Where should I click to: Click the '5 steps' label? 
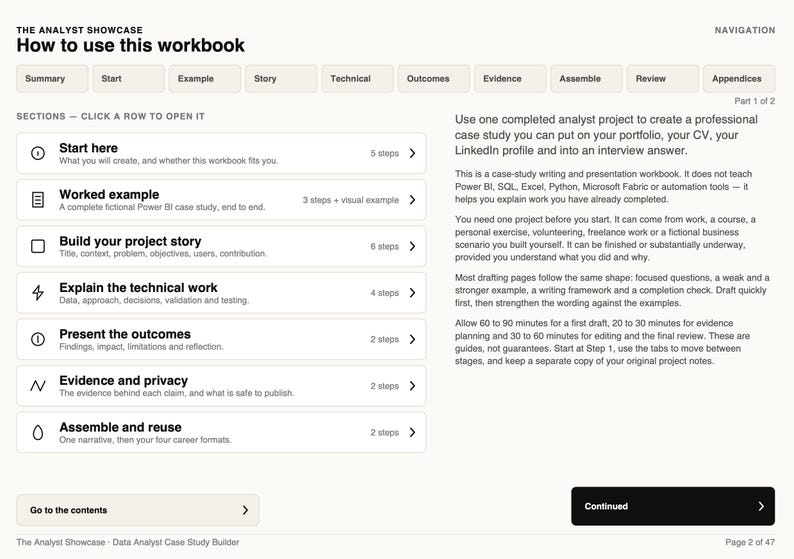pyautogui.click(x=384, y=153)
